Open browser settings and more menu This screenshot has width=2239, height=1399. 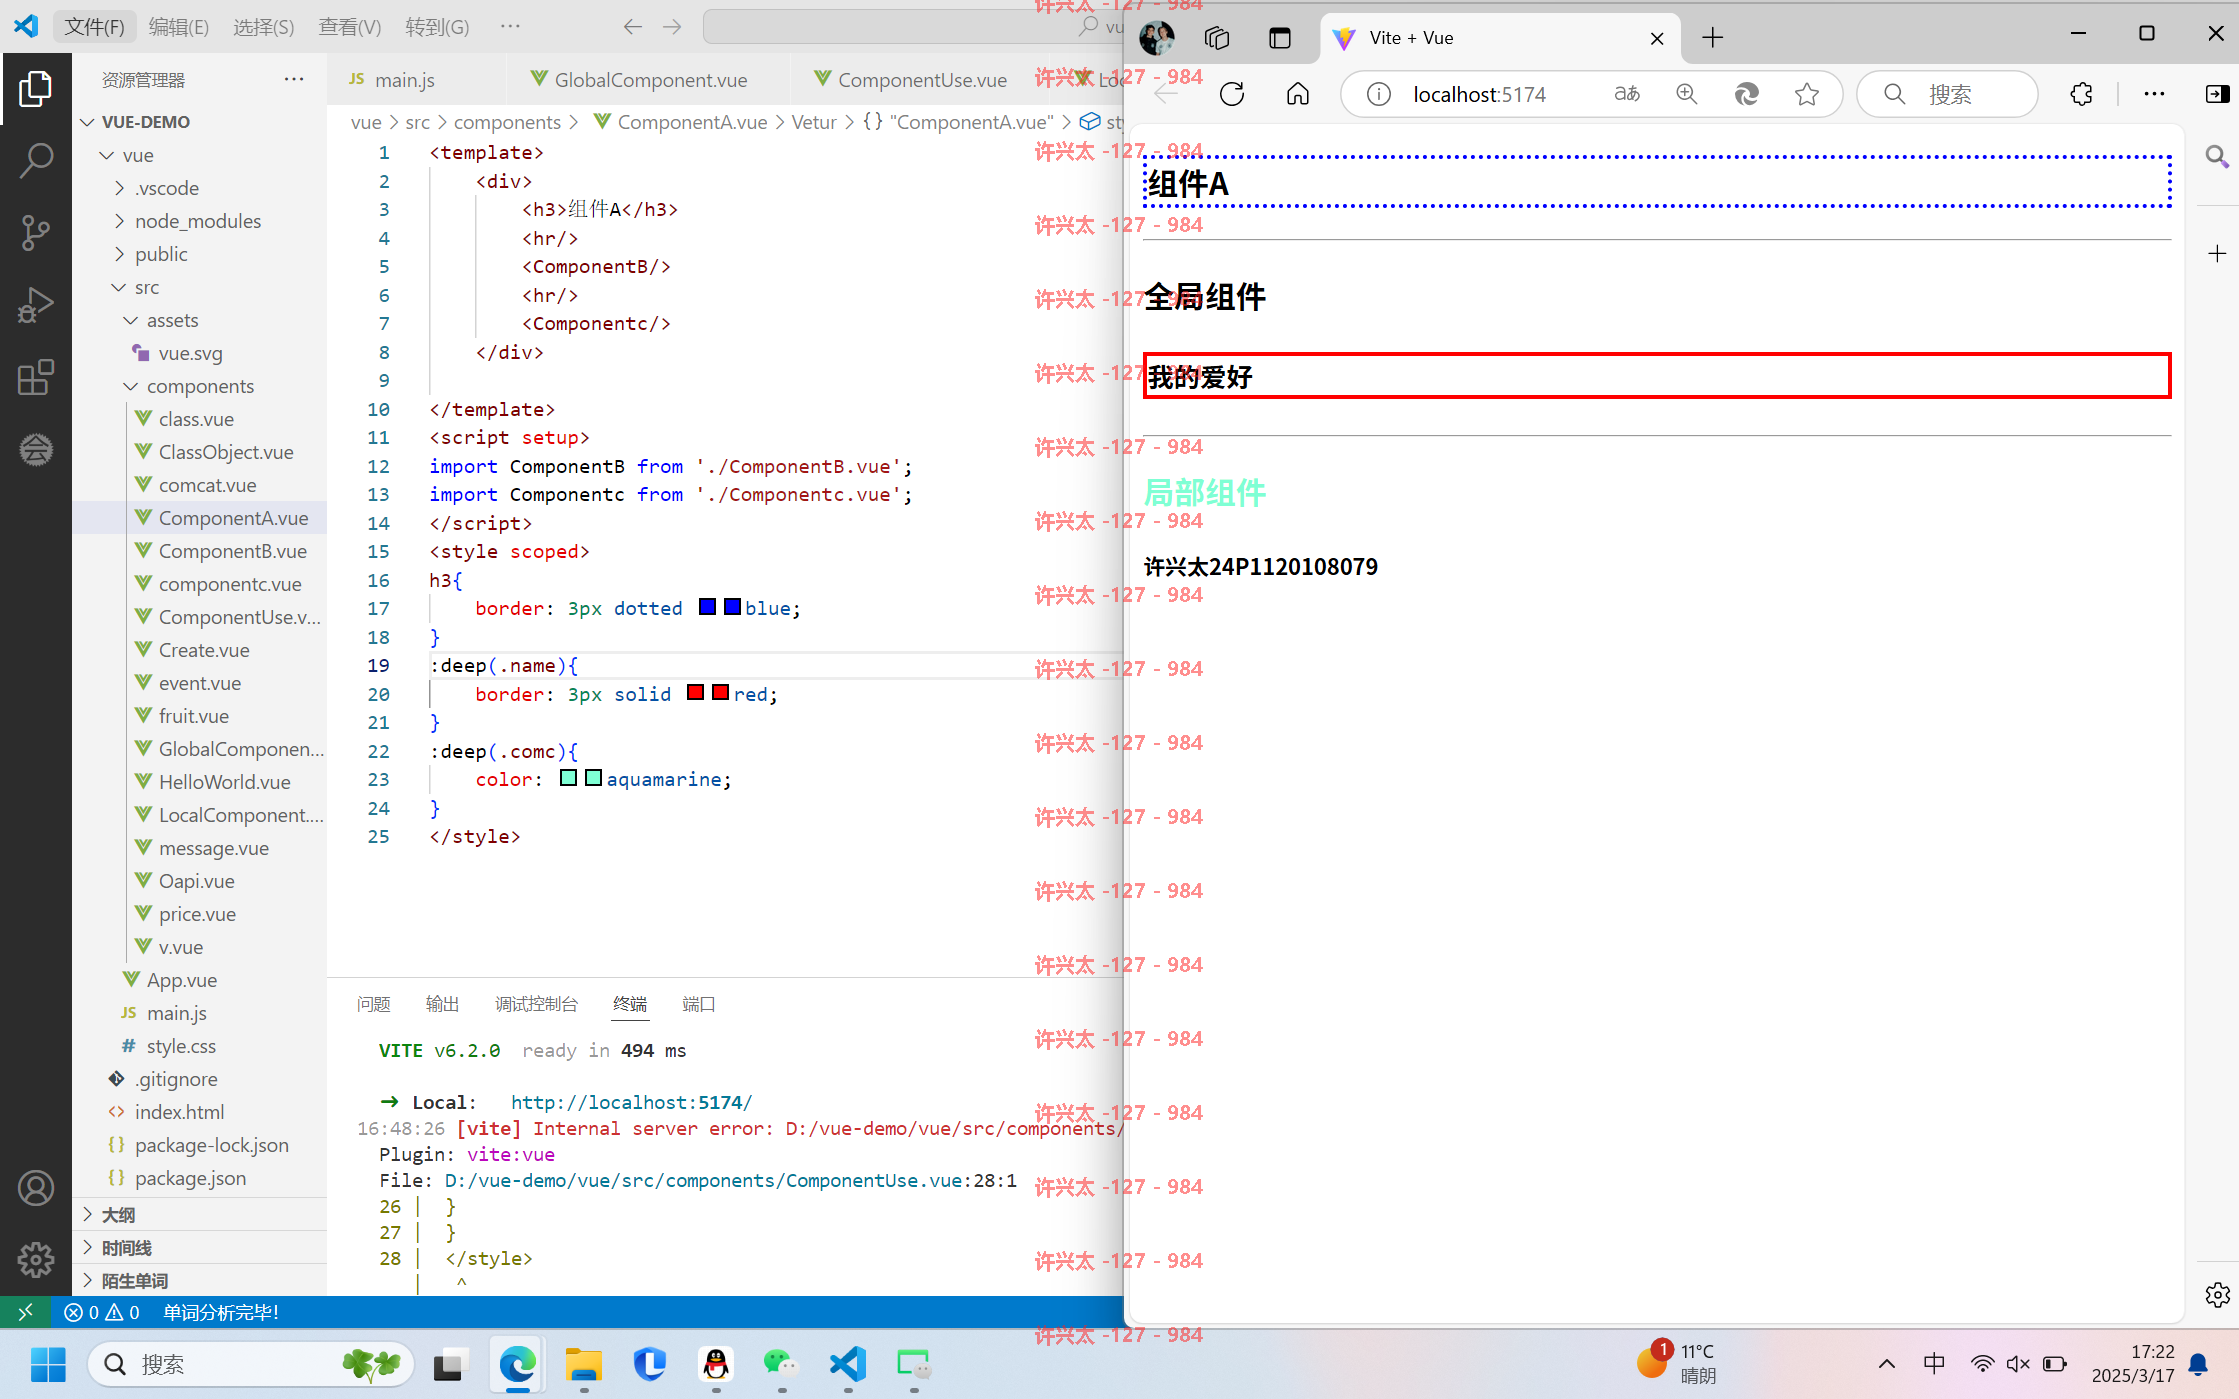tap(2154, 94)
